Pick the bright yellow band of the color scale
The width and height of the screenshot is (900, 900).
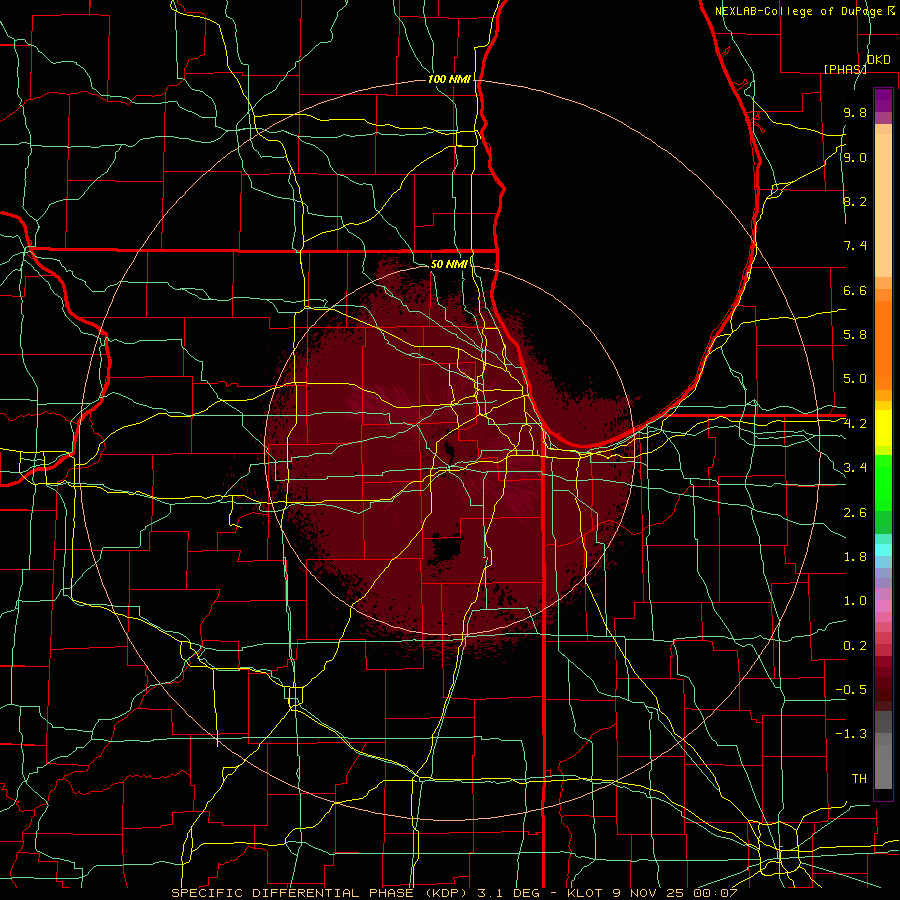click(883, 428)
